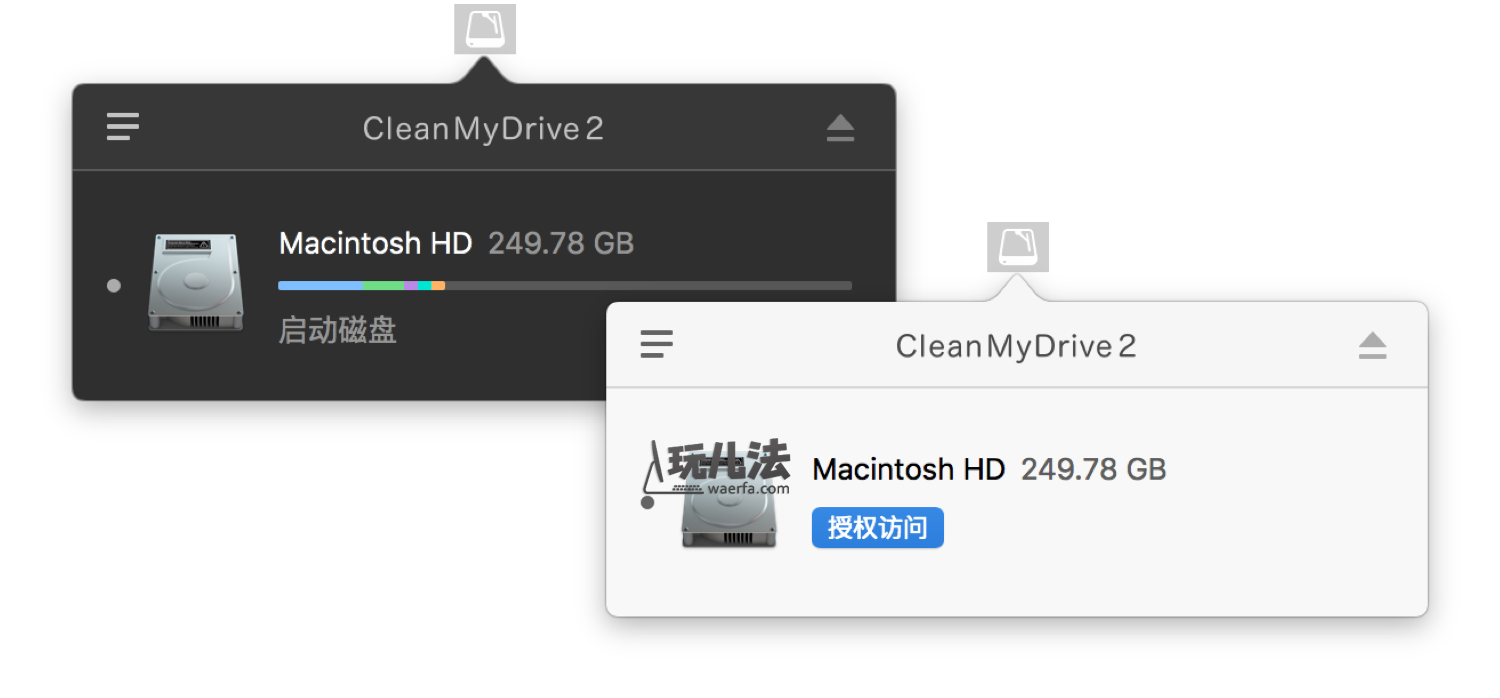
Task: Click 启动磁盘 label under Macintosh HD
Action: (338, 331)
